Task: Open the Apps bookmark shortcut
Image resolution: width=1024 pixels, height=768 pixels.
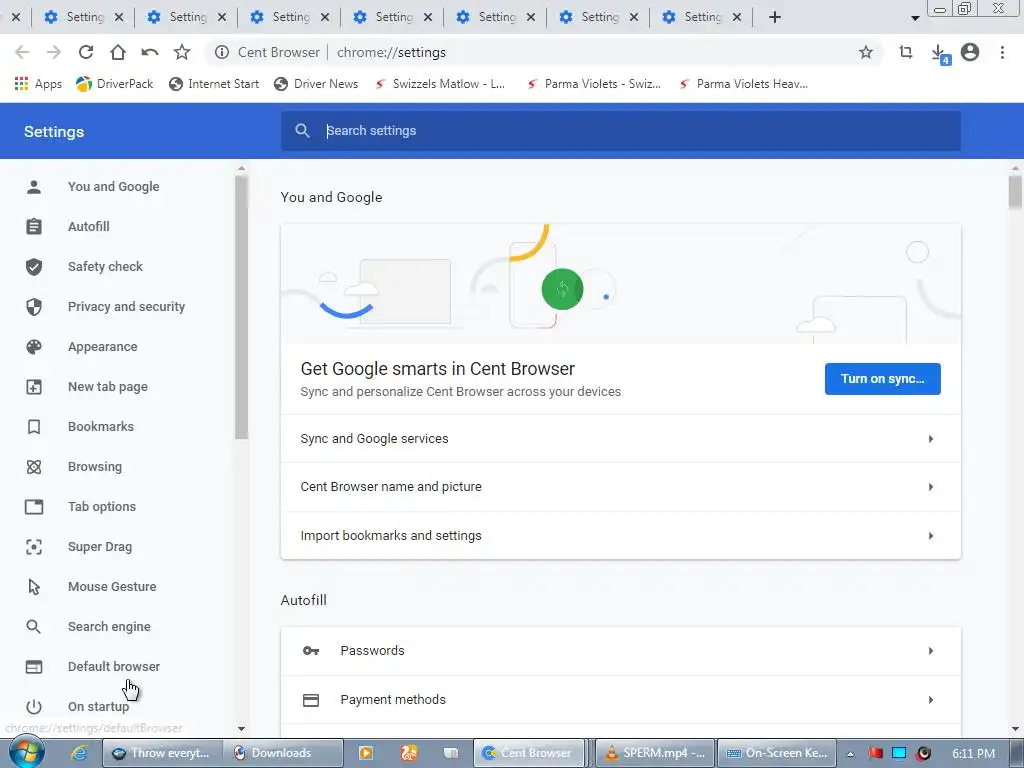Action: point(38,84)
